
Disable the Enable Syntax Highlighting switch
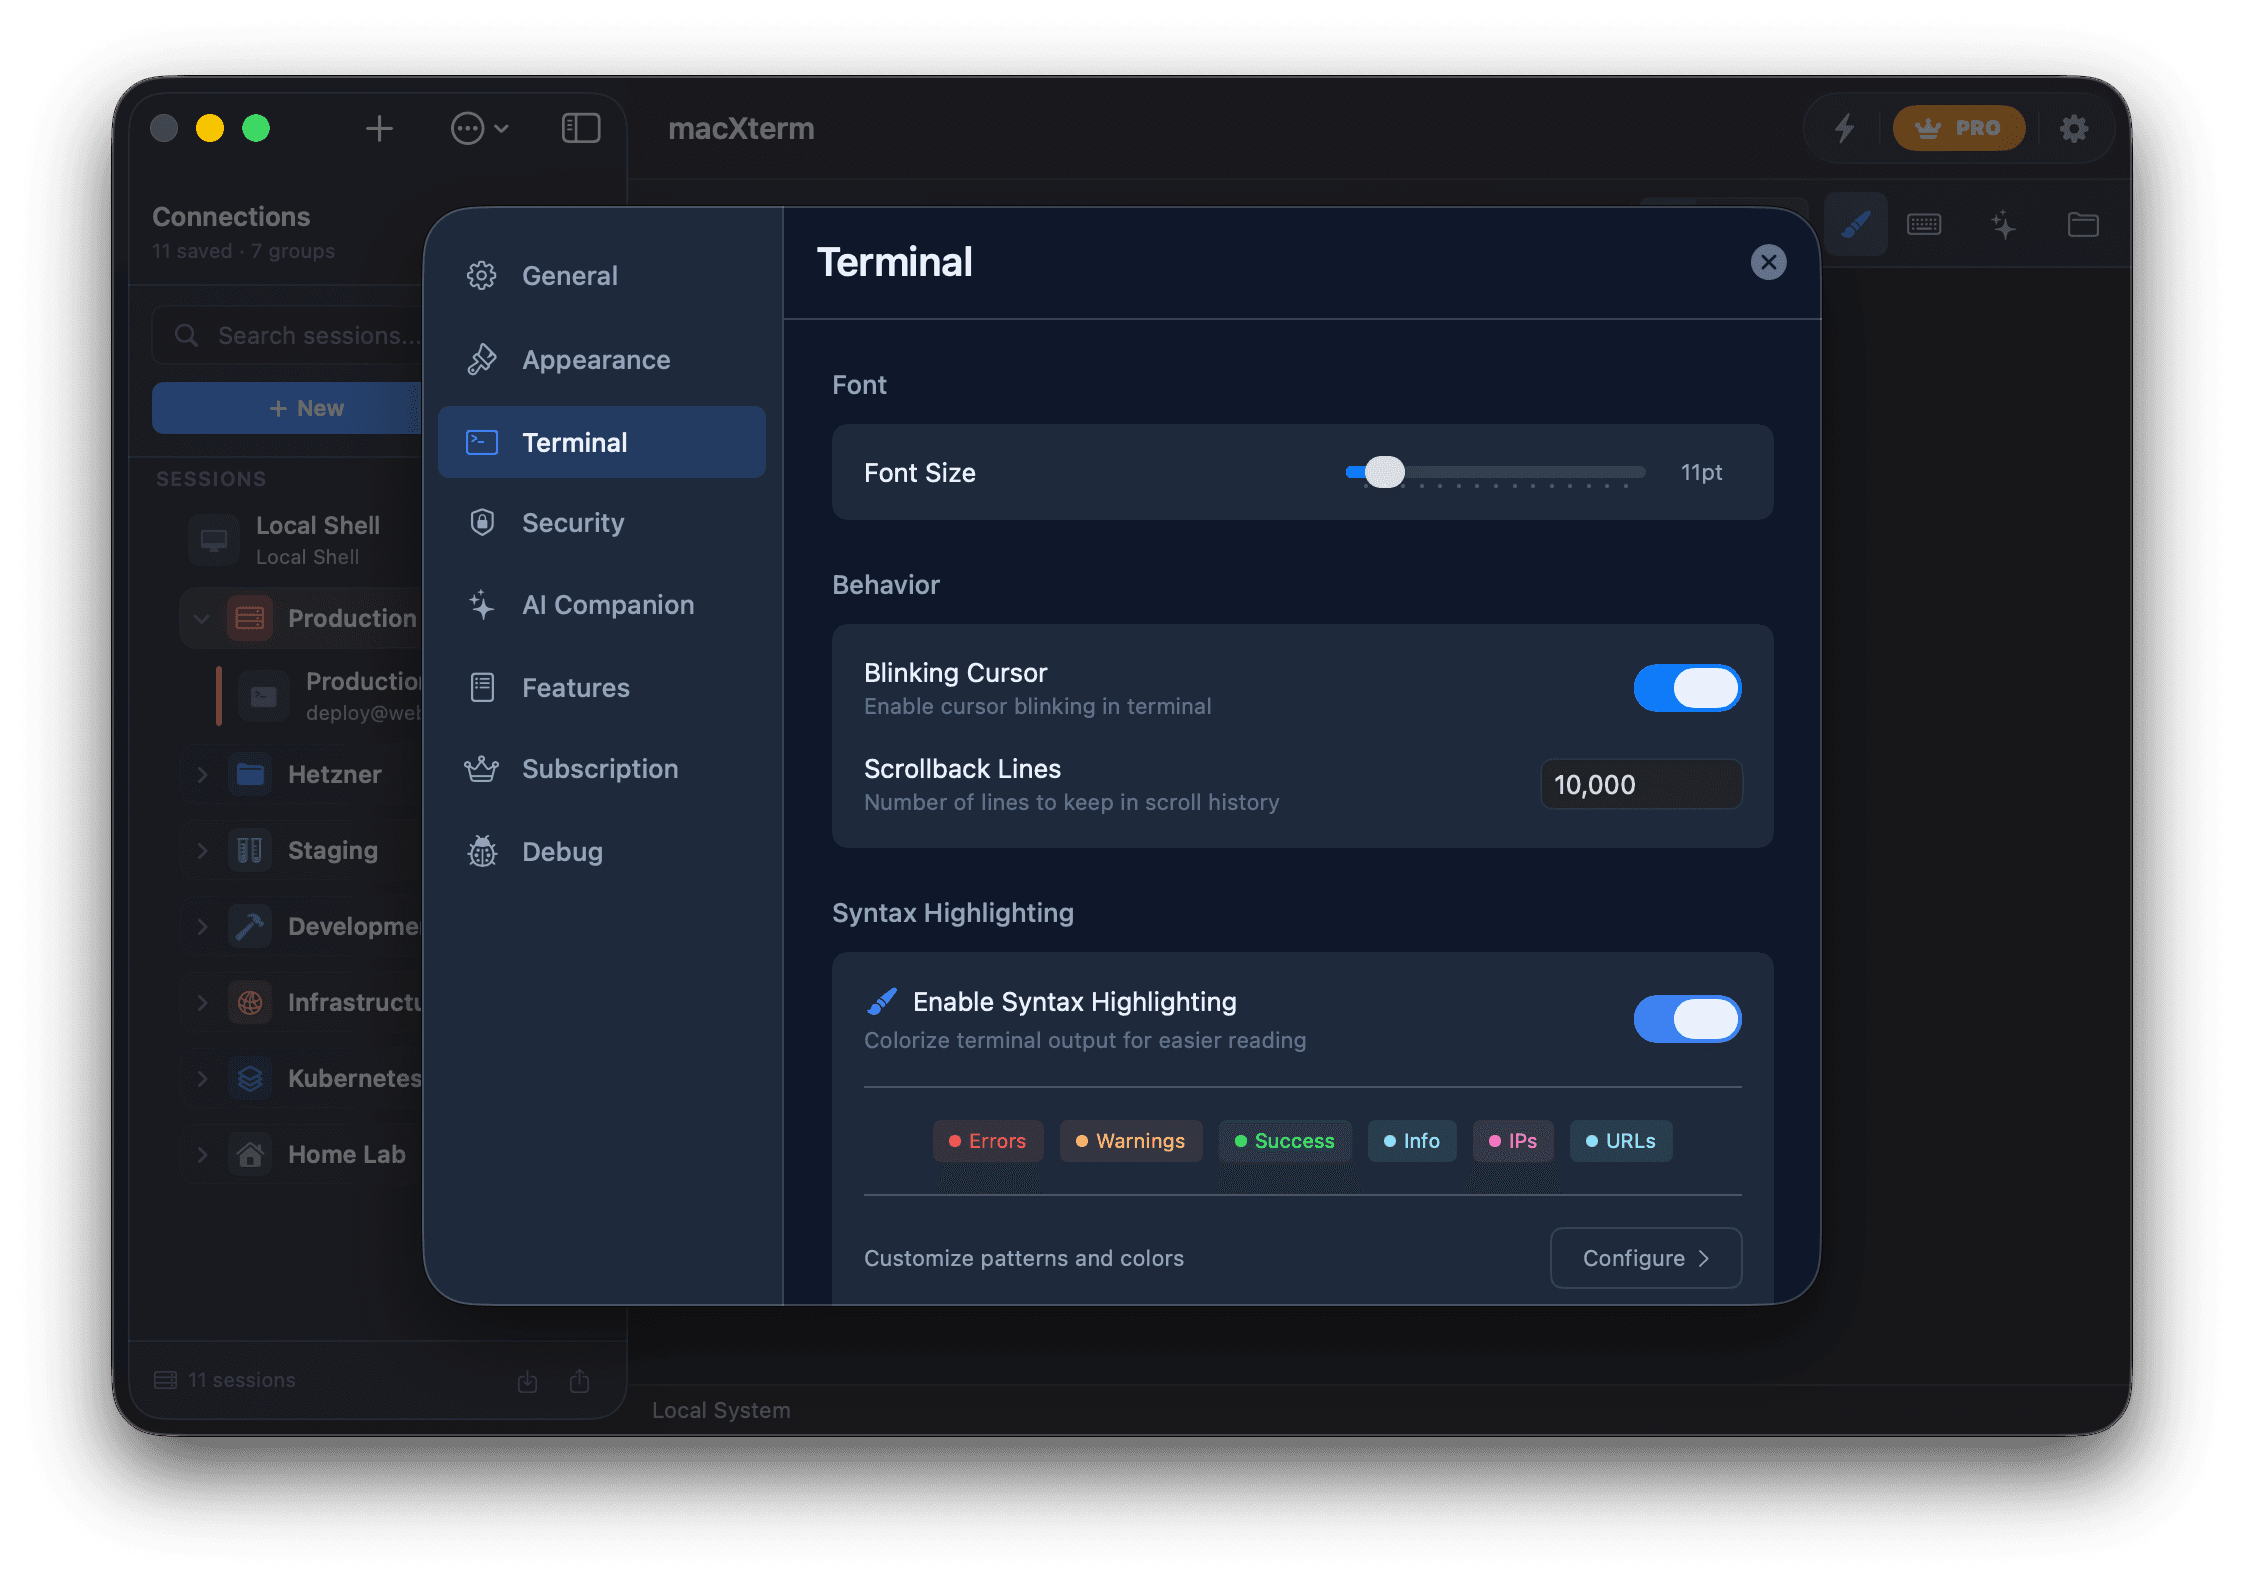(x=1687, y=1019)
